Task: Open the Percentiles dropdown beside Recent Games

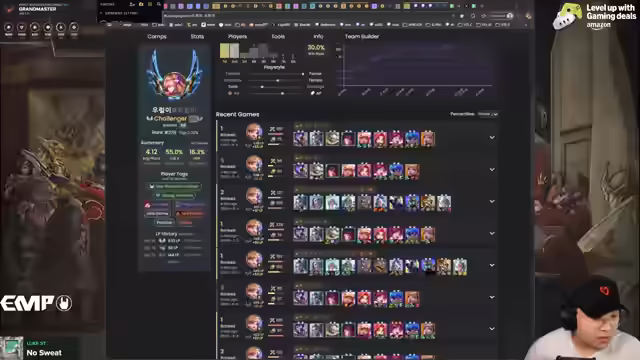Action: (488, 114)
